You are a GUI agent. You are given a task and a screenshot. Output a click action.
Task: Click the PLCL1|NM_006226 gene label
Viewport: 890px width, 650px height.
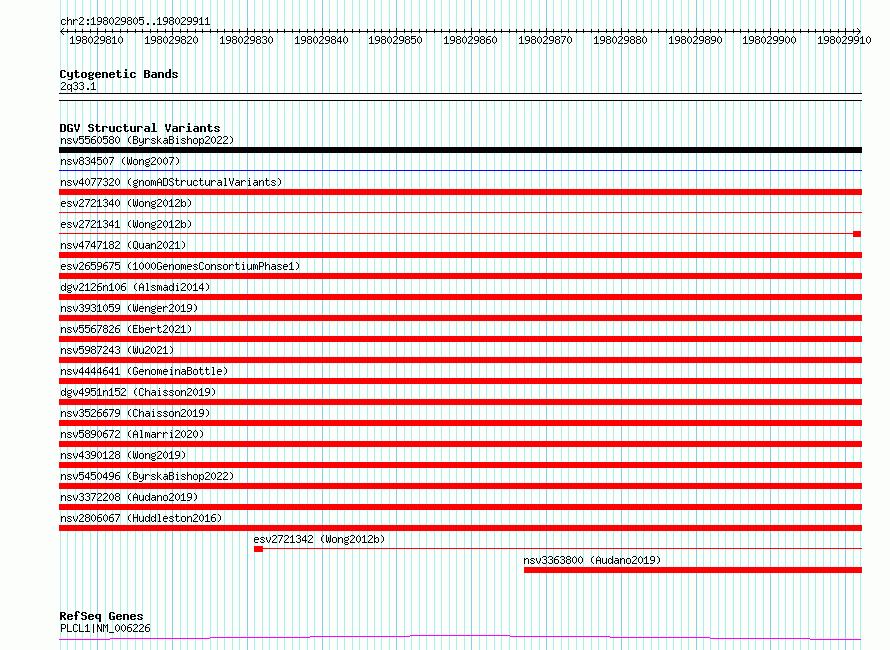coord(105,628)
